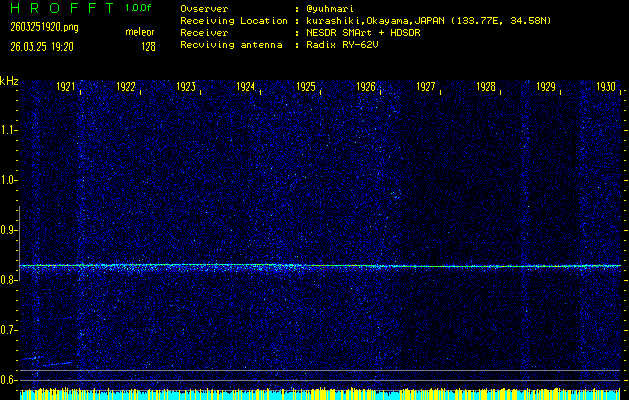Click the 1.0.0f version label

tap(140, 8)
